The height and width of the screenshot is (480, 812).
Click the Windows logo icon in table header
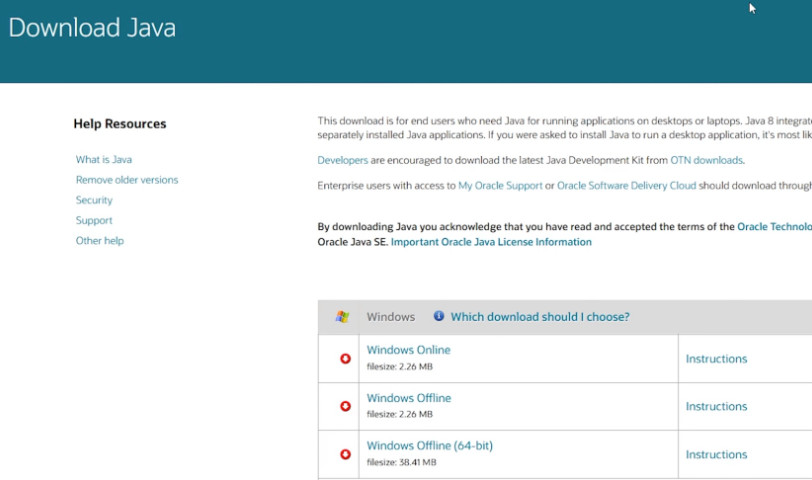(x=342, y=317)
